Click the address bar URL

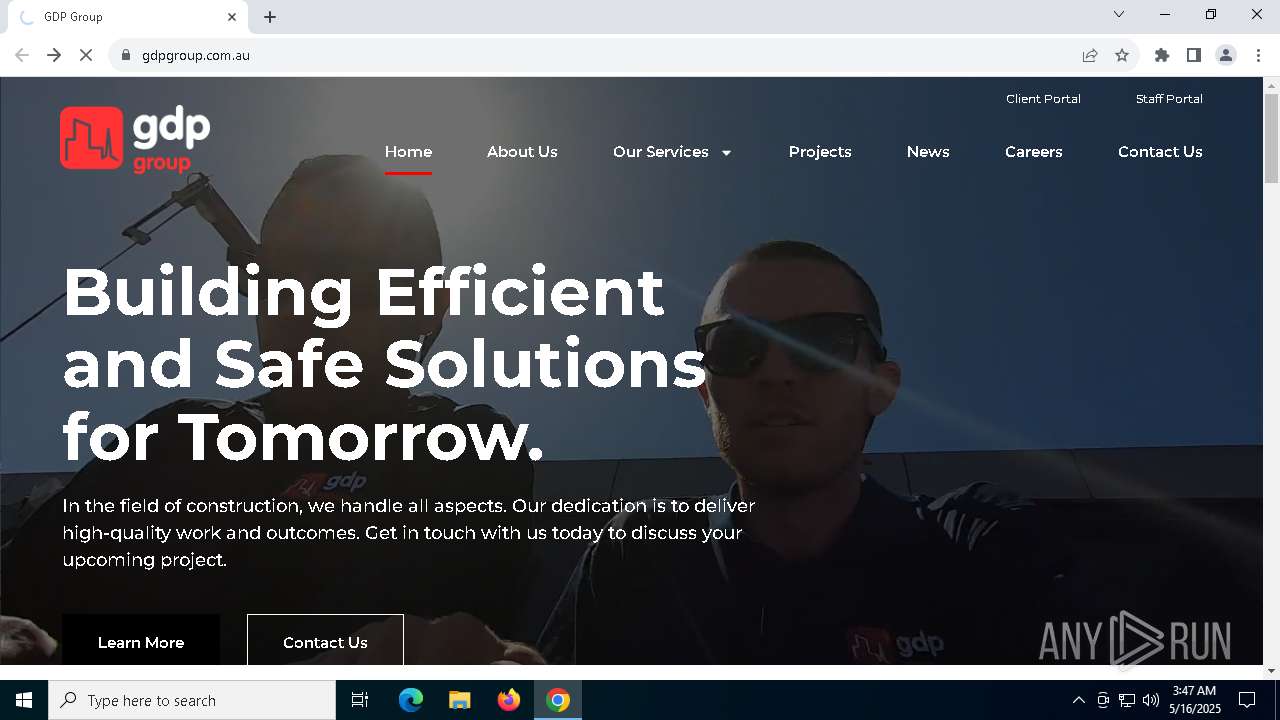click(196, 55)
